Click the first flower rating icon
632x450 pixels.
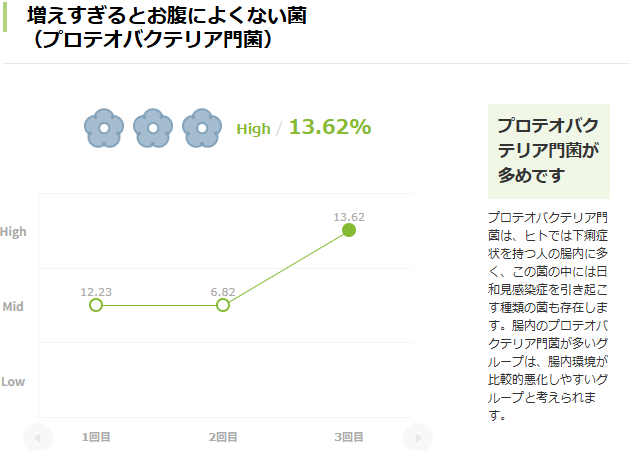tap(104, 129)
